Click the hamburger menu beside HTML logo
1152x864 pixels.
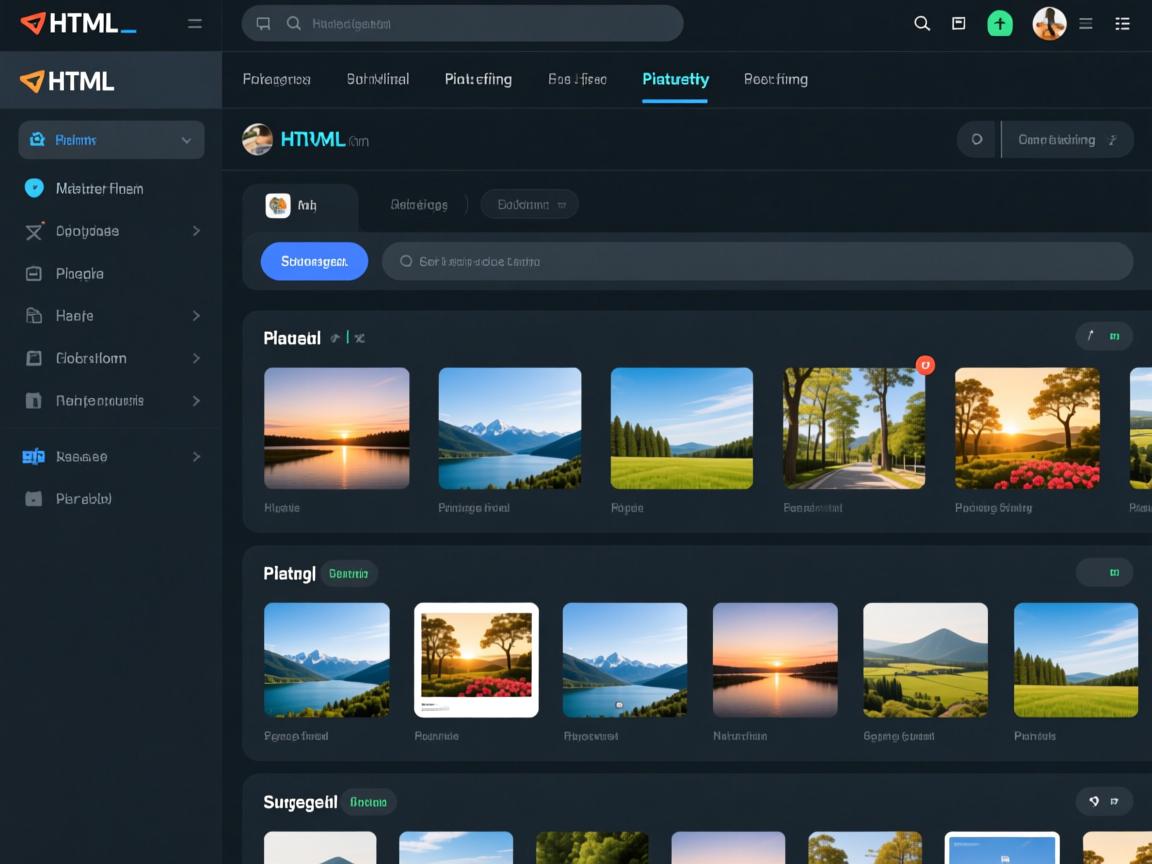pyautogui.click(x=195, y=24)
